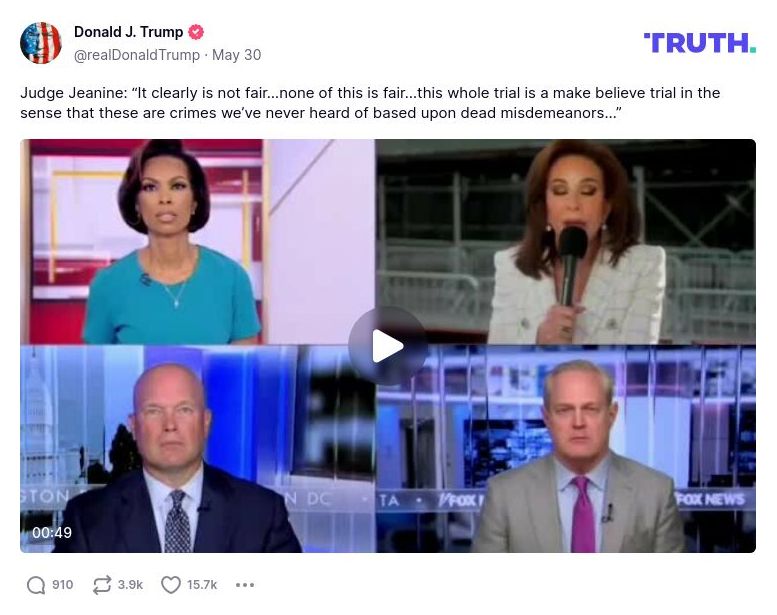Viewport: 777px width, 615px height.
Task: Like the post with heart icon
Action: pos(171,585)
